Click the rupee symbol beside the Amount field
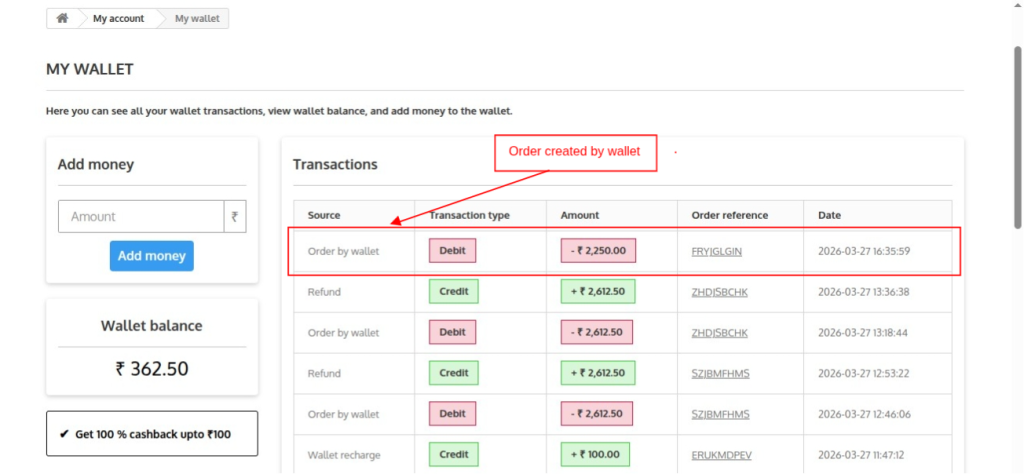The width and height of the screenshot is (1024, 474). (234, 216)
